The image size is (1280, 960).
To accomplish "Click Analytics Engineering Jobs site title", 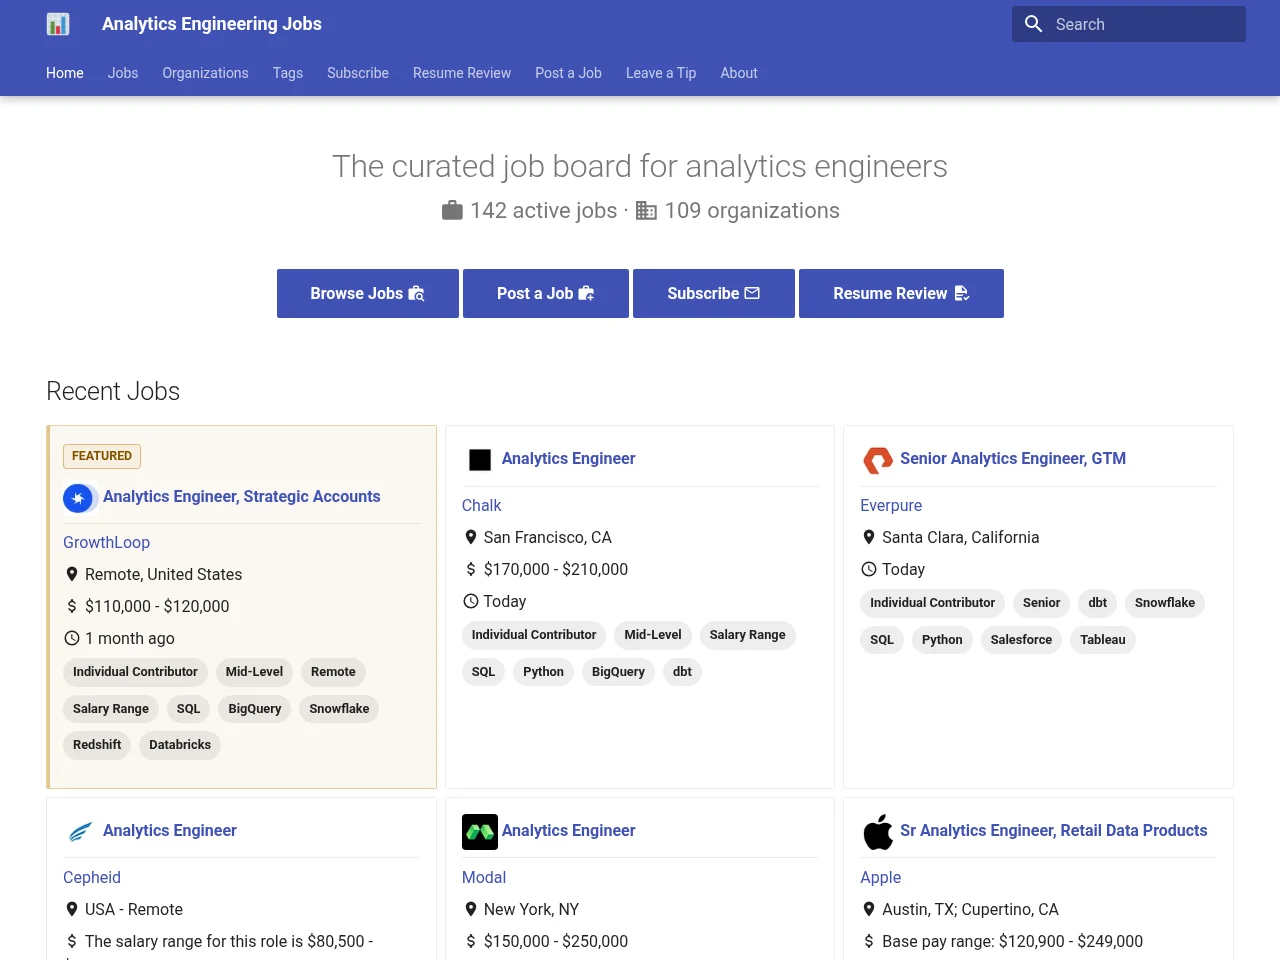I will (x=212, y=24).
